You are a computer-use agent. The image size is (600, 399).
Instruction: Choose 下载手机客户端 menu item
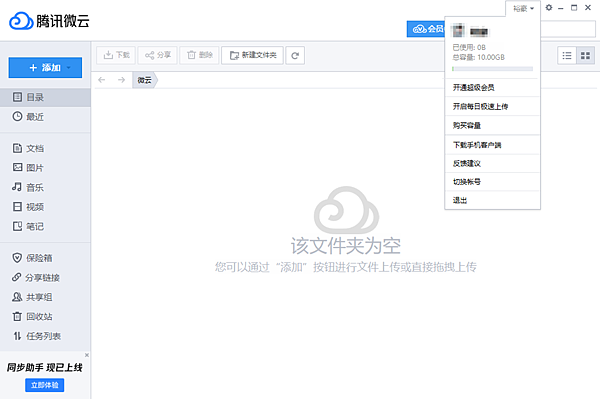492,145
